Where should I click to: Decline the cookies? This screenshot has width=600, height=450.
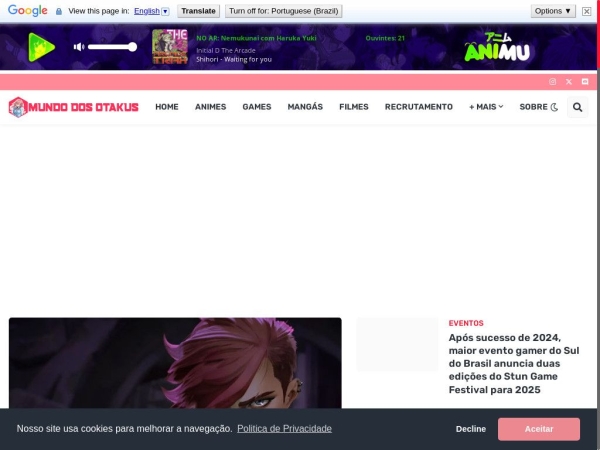click(x=471, y=429)
